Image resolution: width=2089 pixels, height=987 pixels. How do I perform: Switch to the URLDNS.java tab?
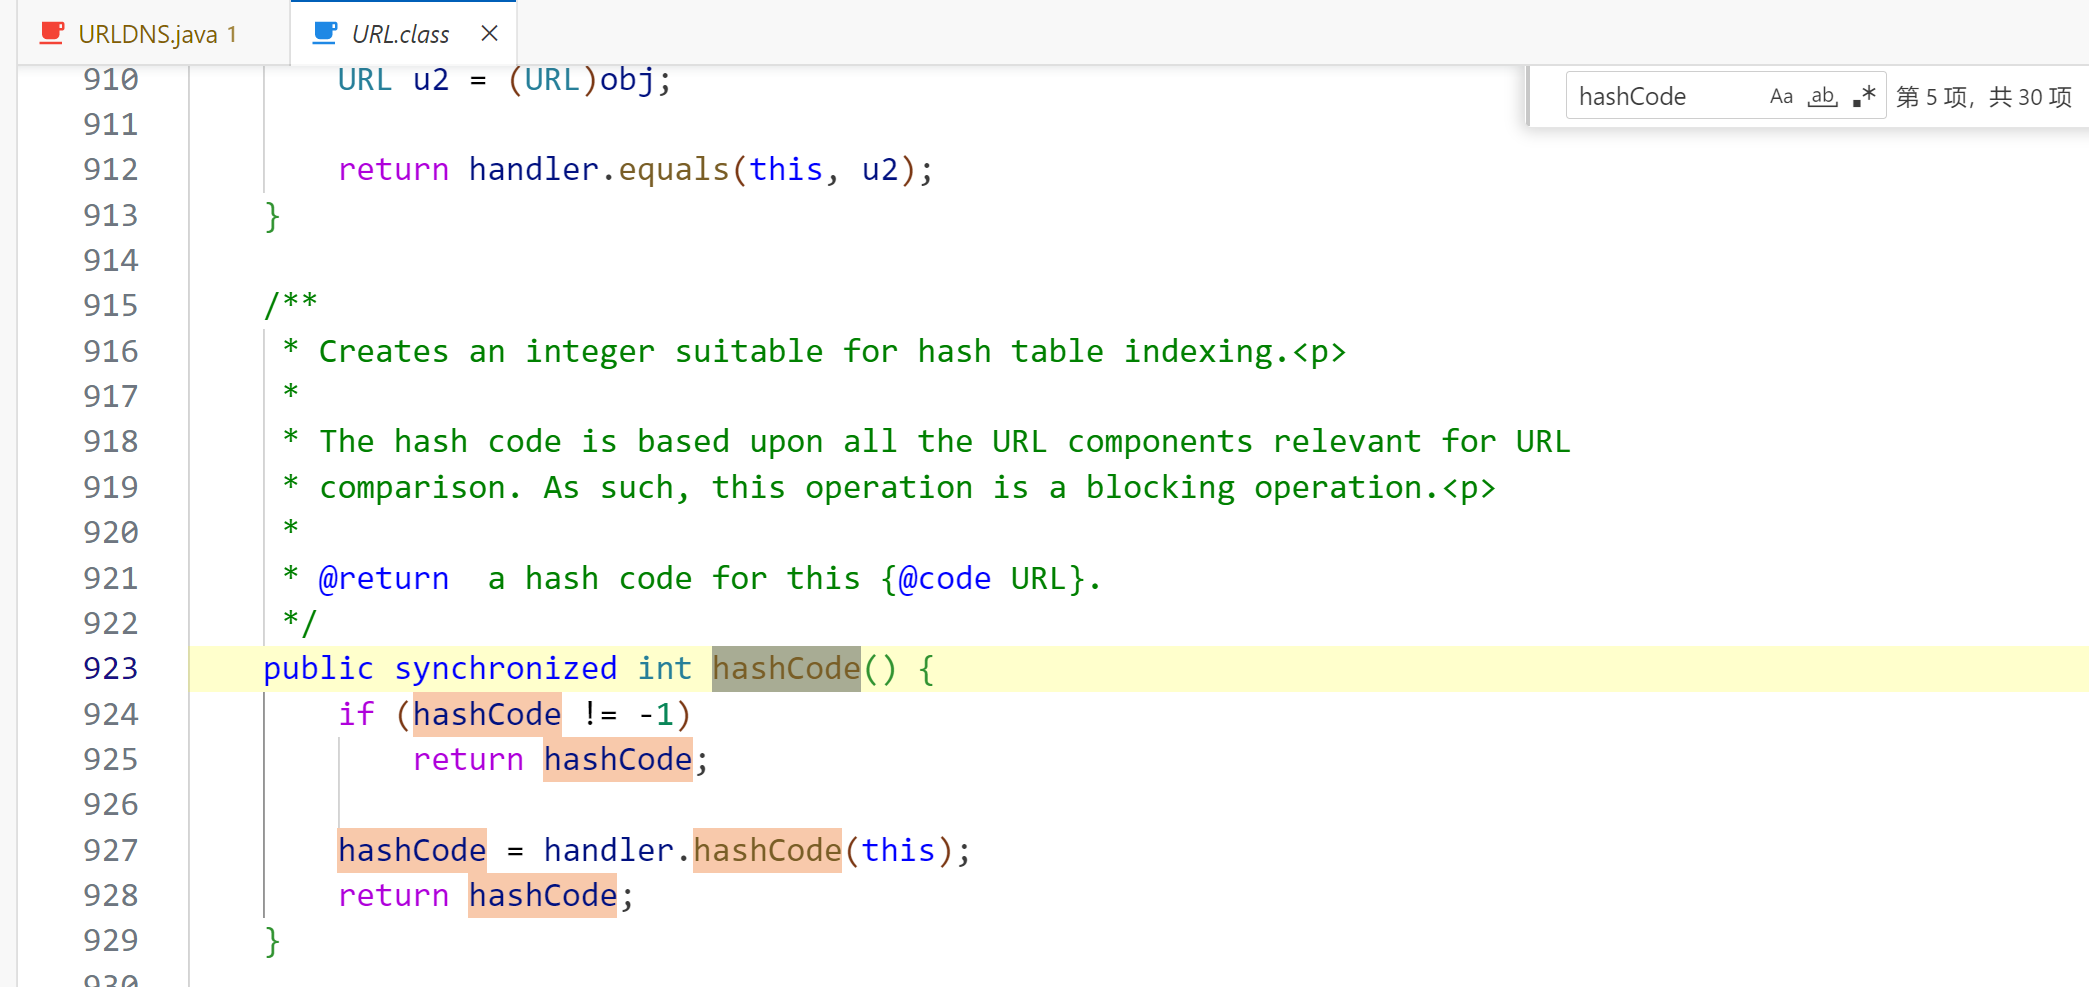148,34
